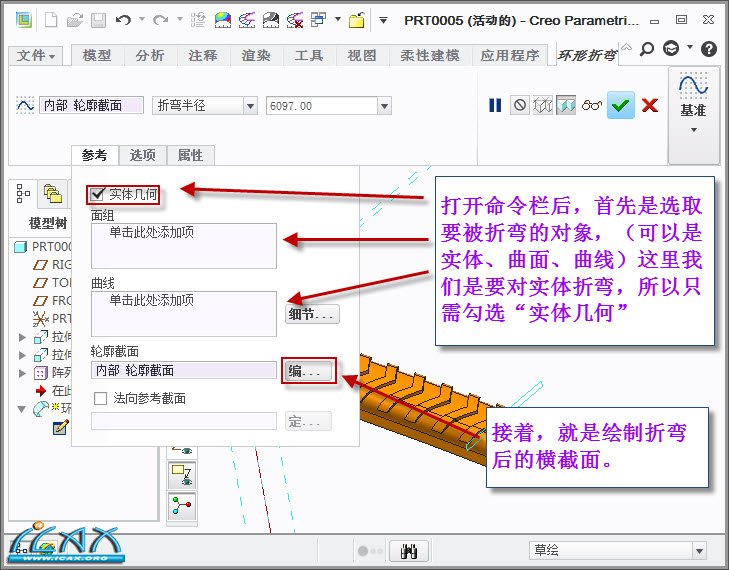Open the 选项 panel tab
729x570 pixels.
click(142, 155)
